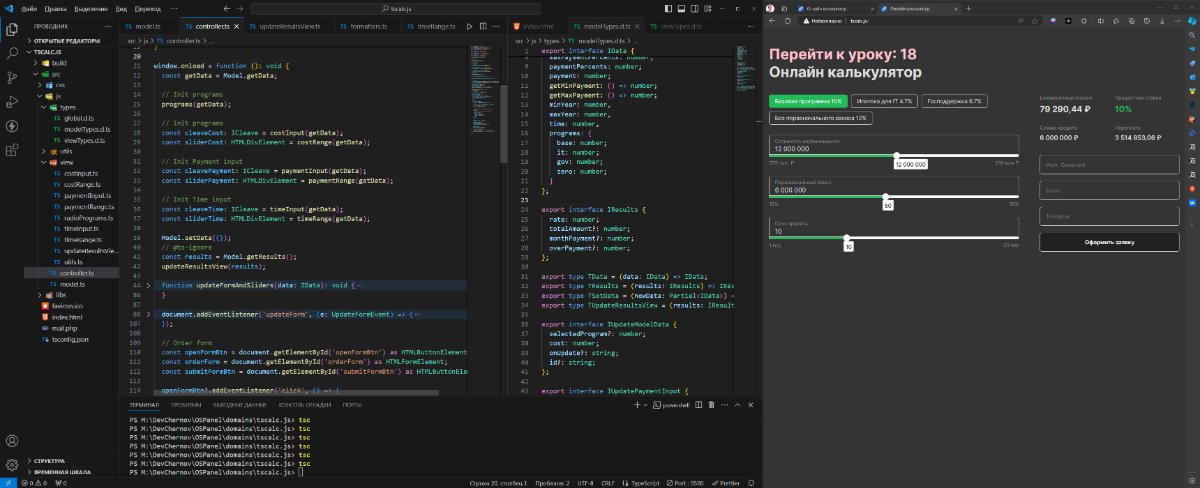This screenshot has height=488, width=1200.
Task: Switch to the updateResultsView.ts editor tab
Action: pyautogui.click(x=287, y=25)
